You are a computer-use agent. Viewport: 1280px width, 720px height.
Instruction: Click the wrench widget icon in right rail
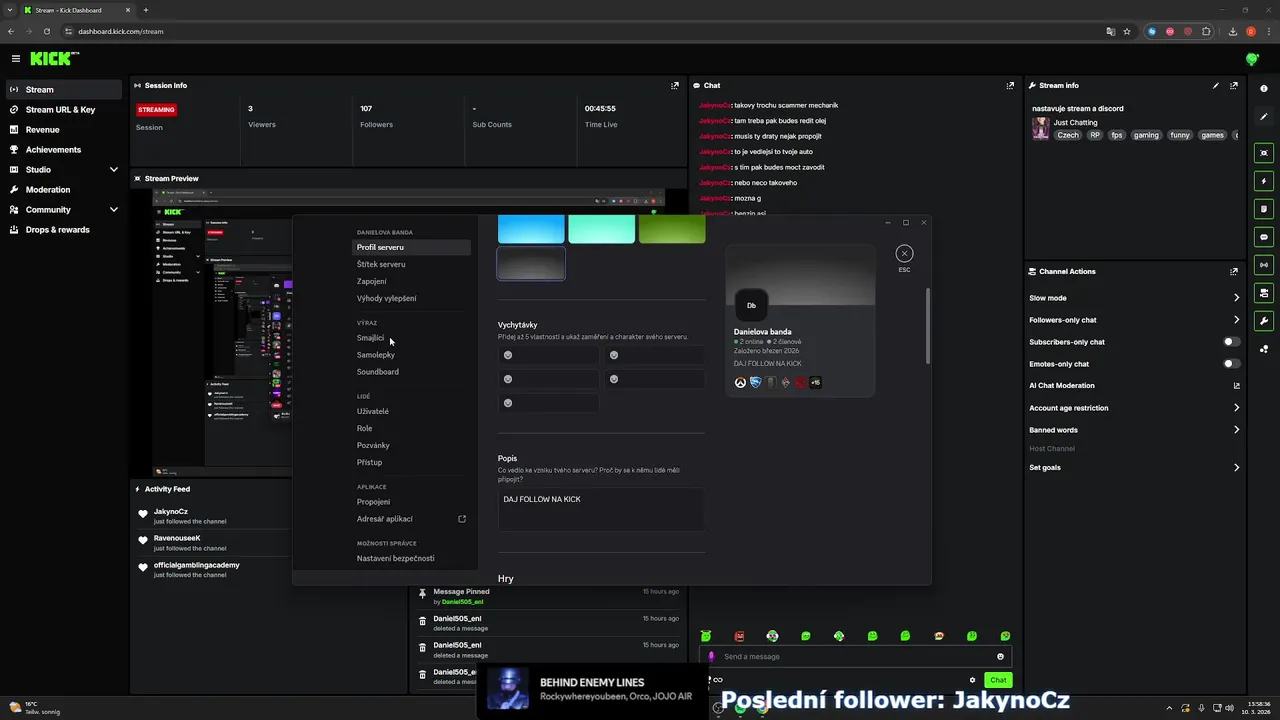(1264, 321)
